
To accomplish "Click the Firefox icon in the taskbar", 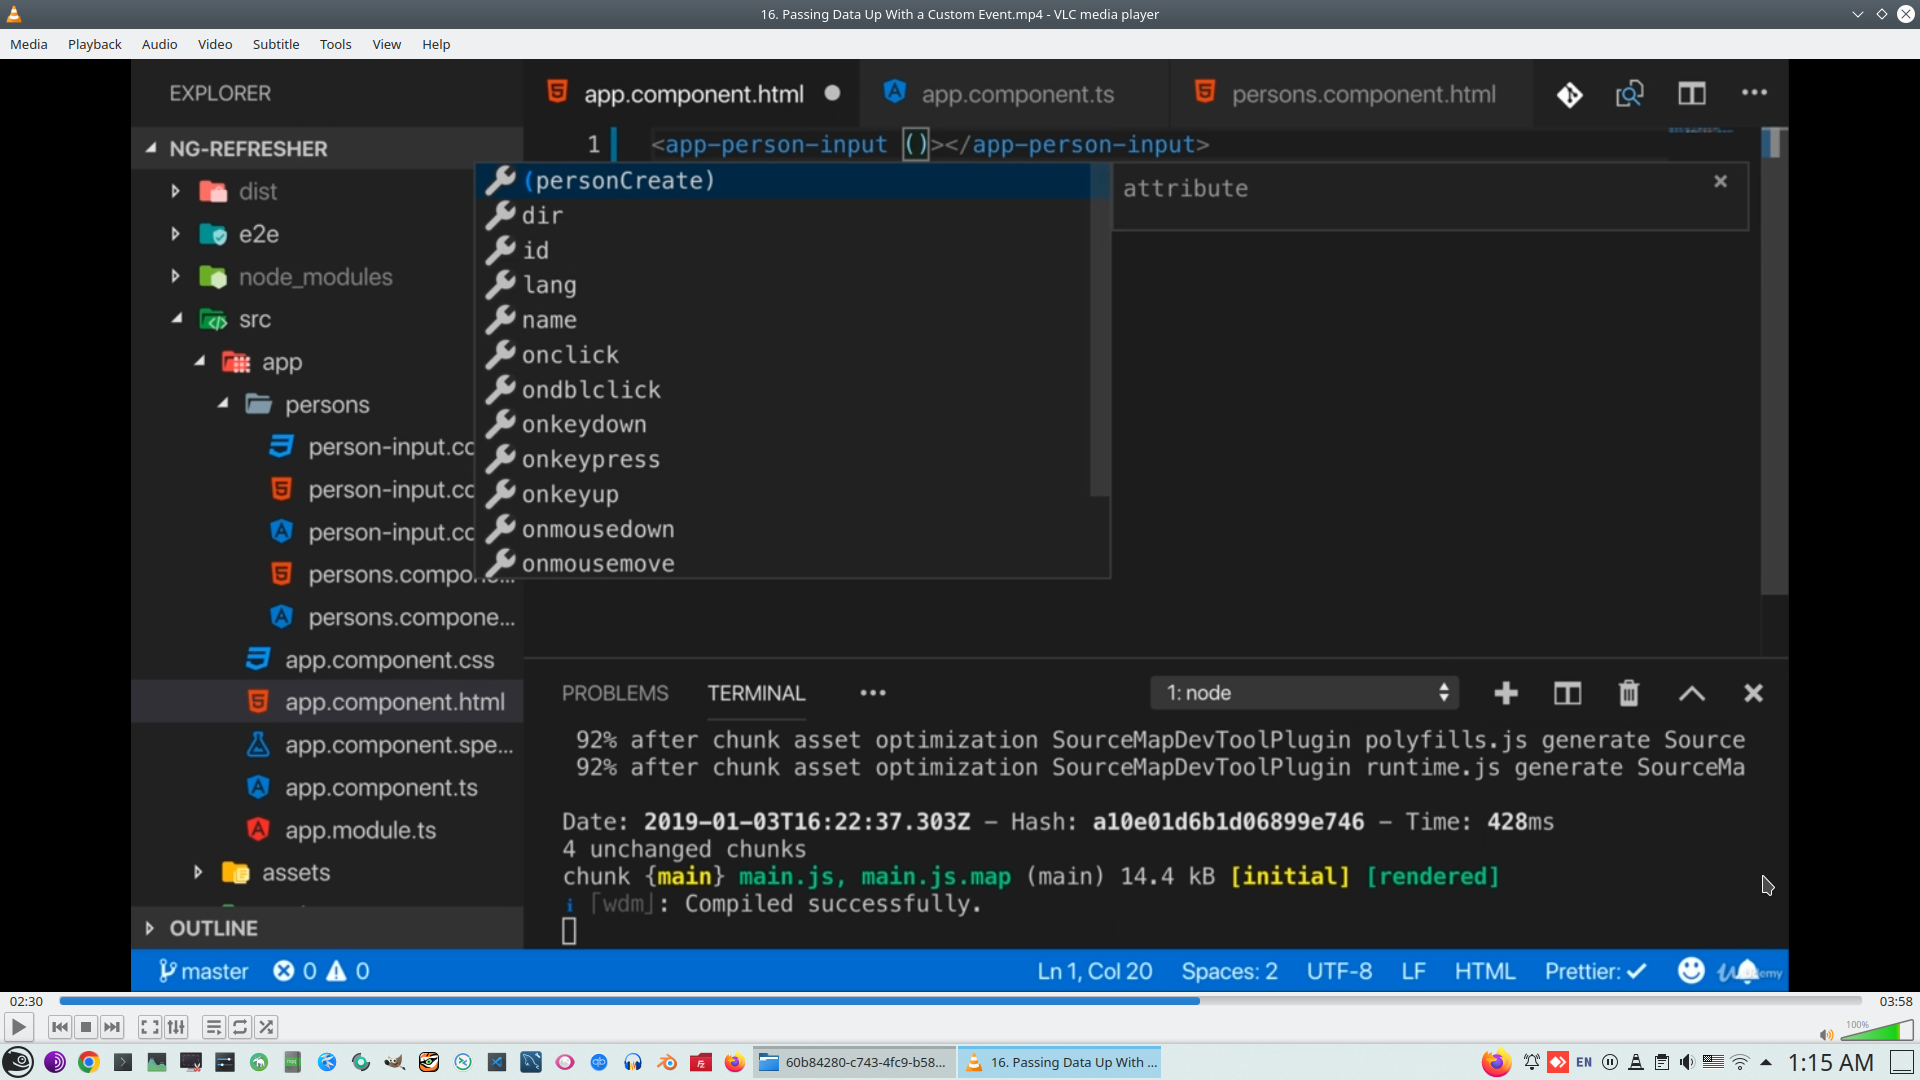I will [x=735, y=1062].
